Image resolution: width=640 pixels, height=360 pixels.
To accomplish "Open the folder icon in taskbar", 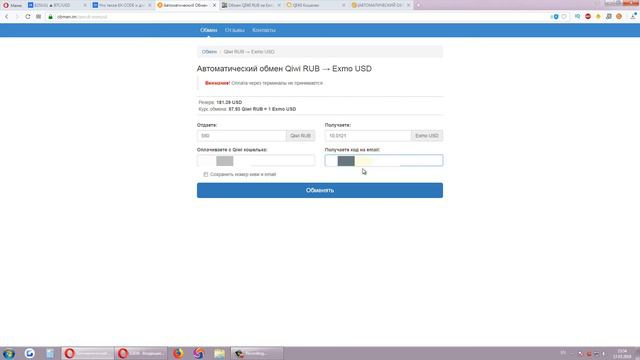I will point(219,353).
